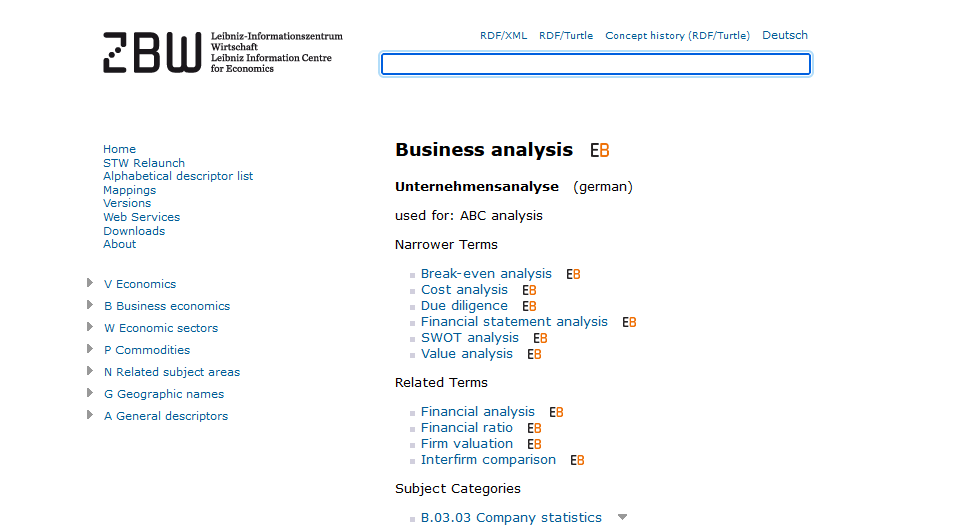Click EB icon beside Cost analysis
This screenshot has height=531, width=972.
pyautogui.click(x=529, y=291)
